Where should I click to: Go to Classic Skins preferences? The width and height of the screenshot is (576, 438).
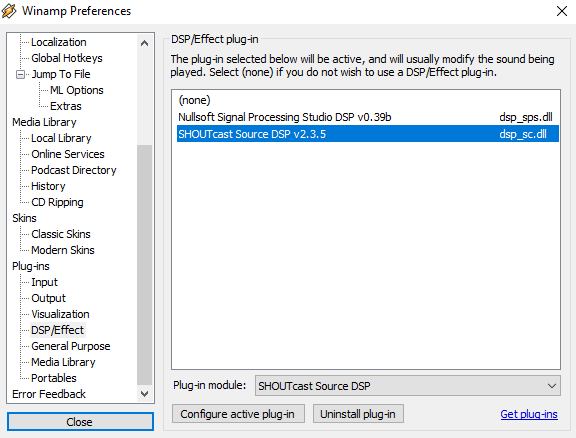(x=61, y=234)
